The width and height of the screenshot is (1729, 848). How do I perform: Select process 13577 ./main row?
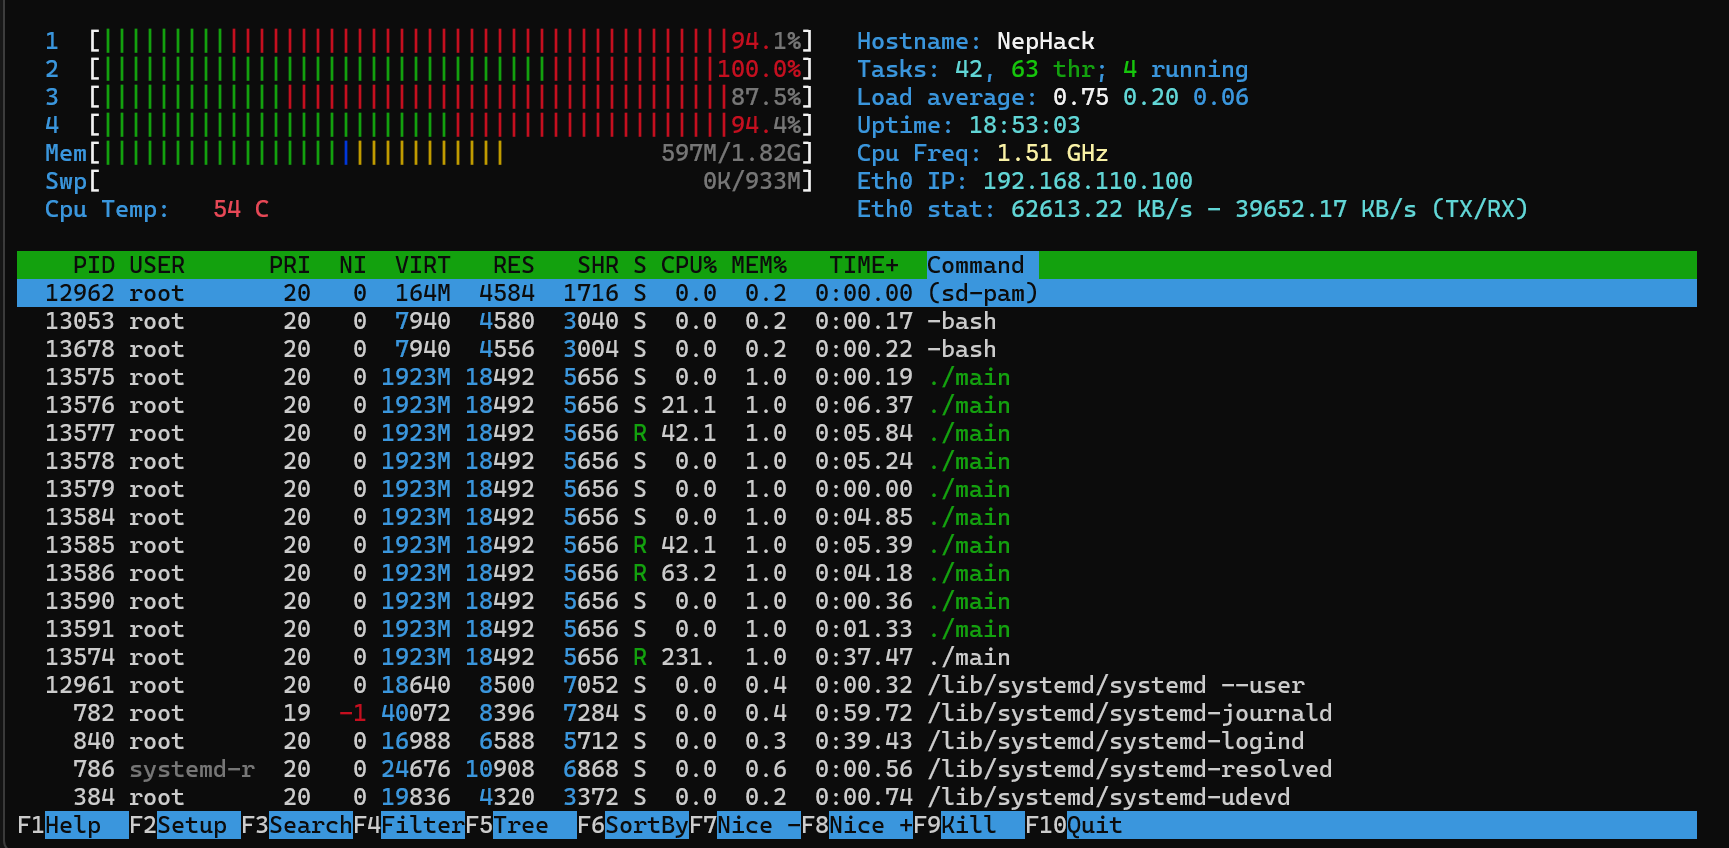[857, 433]
